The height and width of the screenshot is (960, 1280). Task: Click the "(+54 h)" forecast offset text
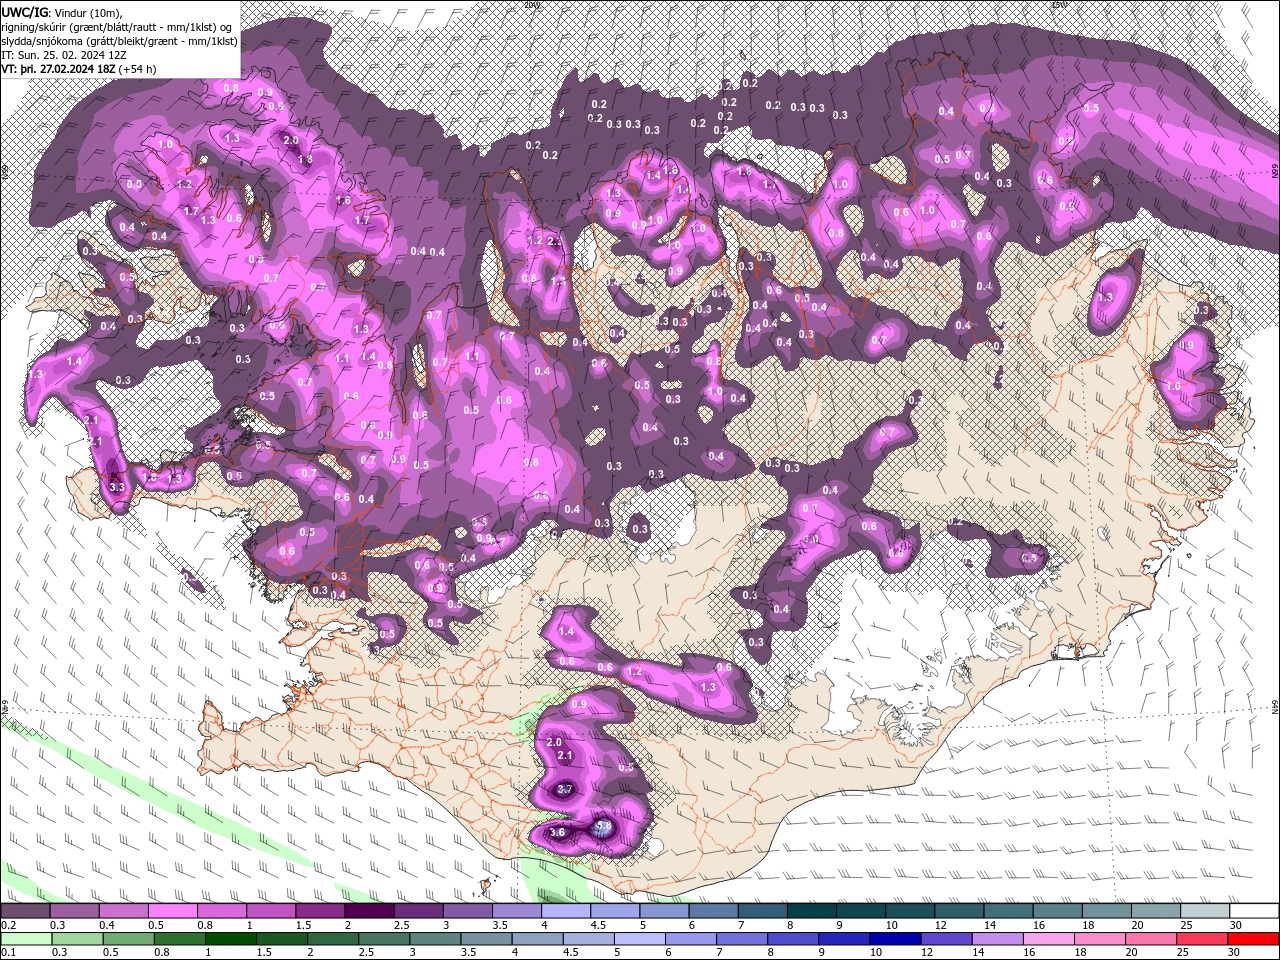[137, 69]
